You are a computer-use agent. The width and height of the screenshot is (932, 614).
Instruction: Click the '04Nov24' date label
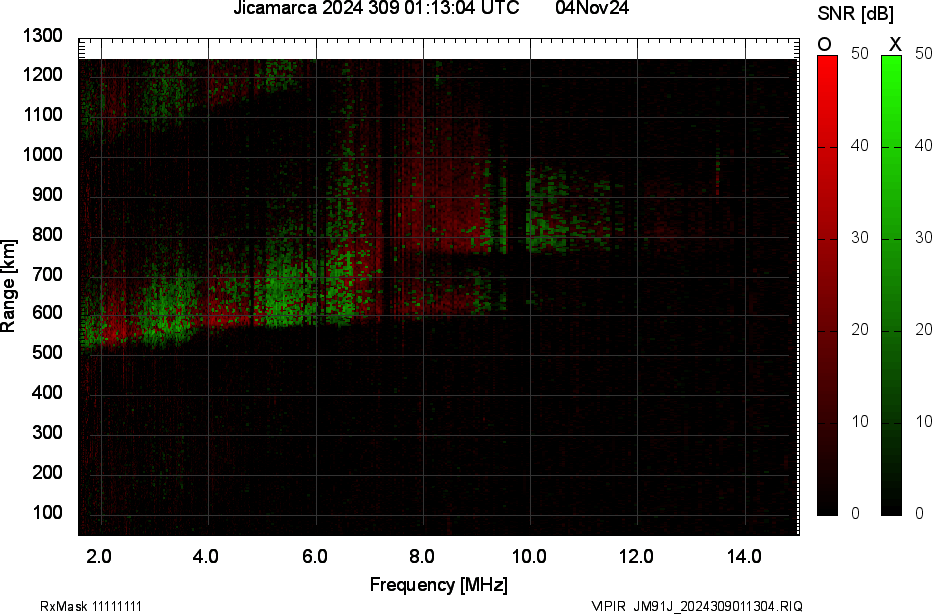pos(592,8)
